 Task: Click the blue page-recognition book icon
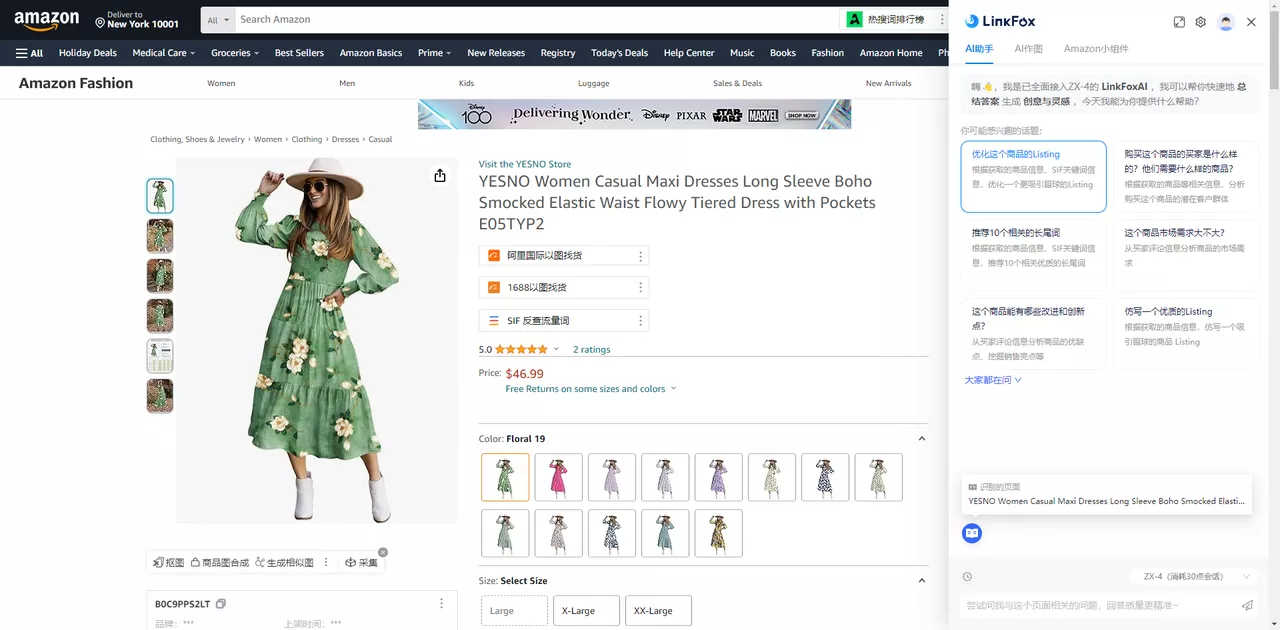972,534
